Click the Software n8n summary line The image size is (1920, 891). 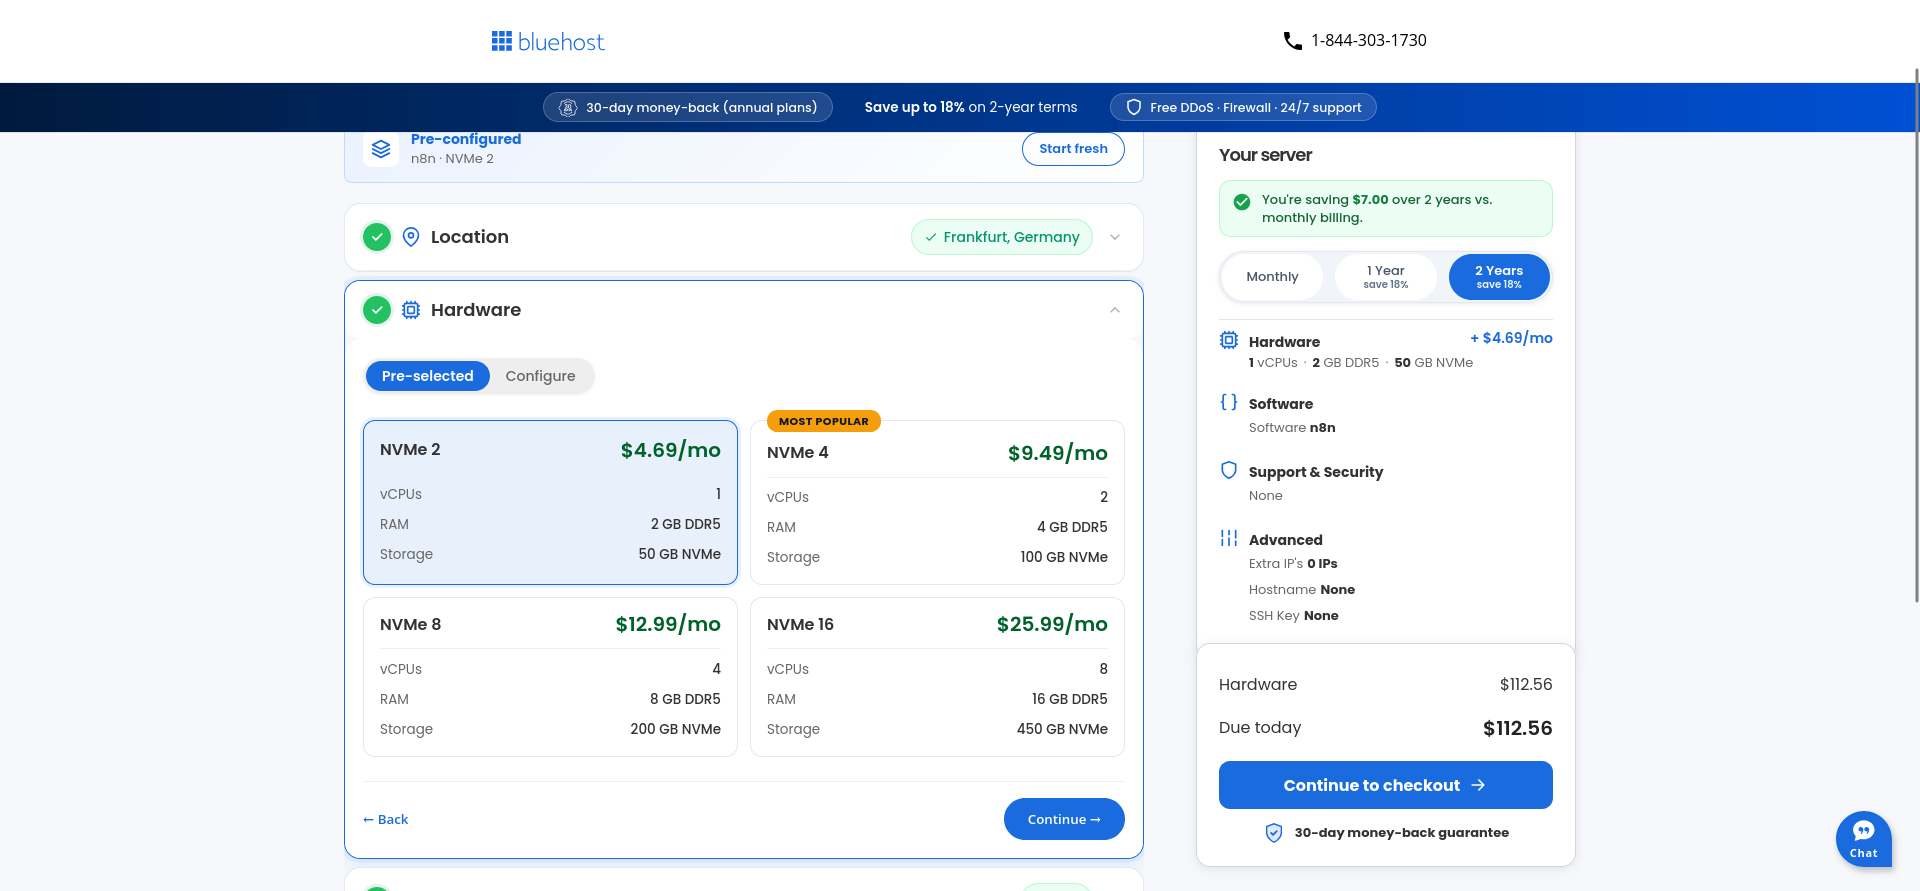tap(1292, 428)
